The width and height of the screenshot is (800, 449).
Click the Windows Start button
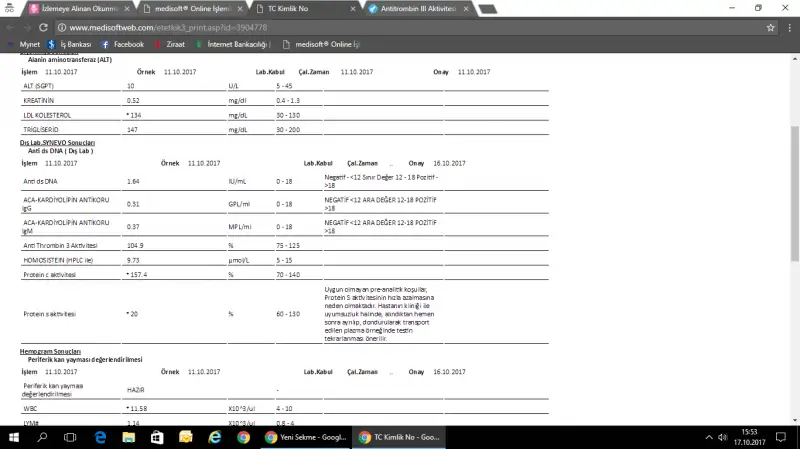tap(13, 438)
